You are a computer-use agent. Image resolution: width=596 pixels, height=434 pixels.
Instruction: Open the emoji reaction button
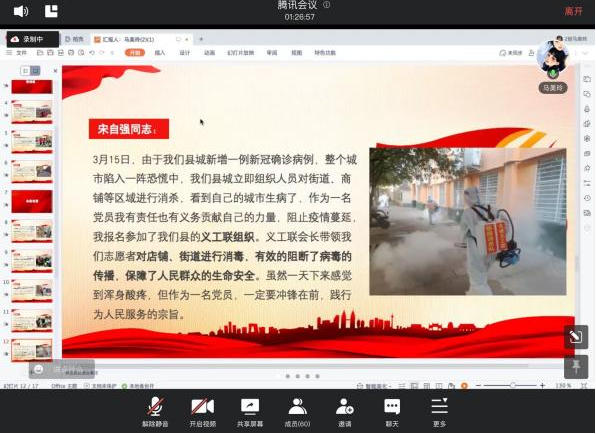pos(39,369)
